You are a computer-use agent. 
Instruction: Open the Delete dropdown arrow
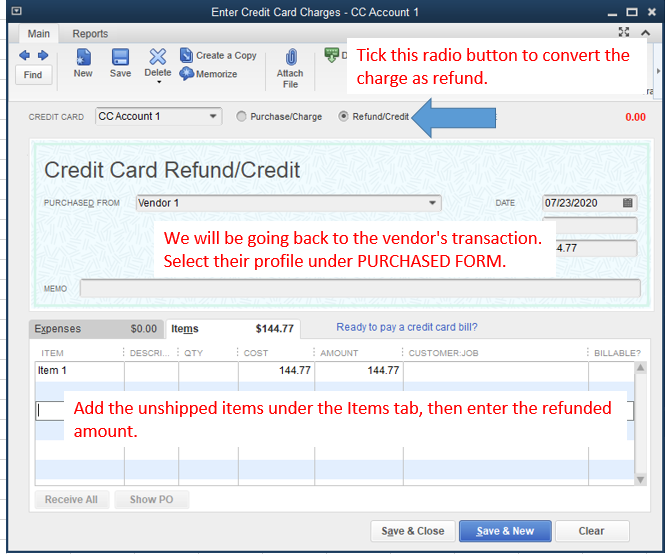pyautogui.click(x=159, y=82)
